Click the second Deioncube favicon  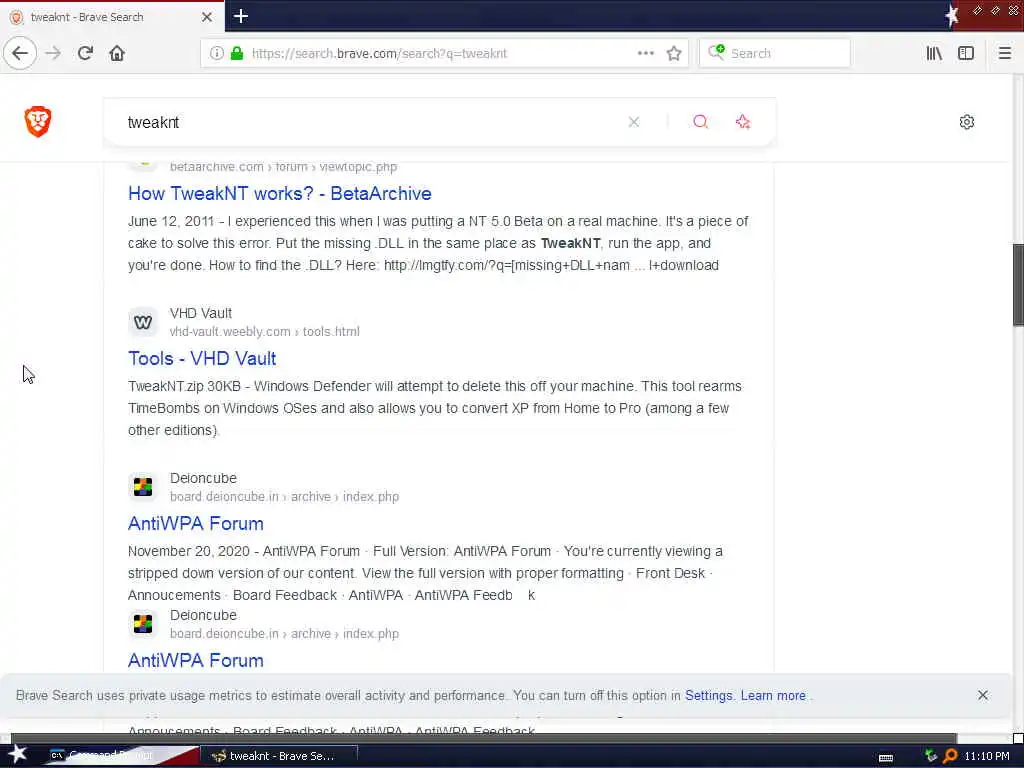143,624
